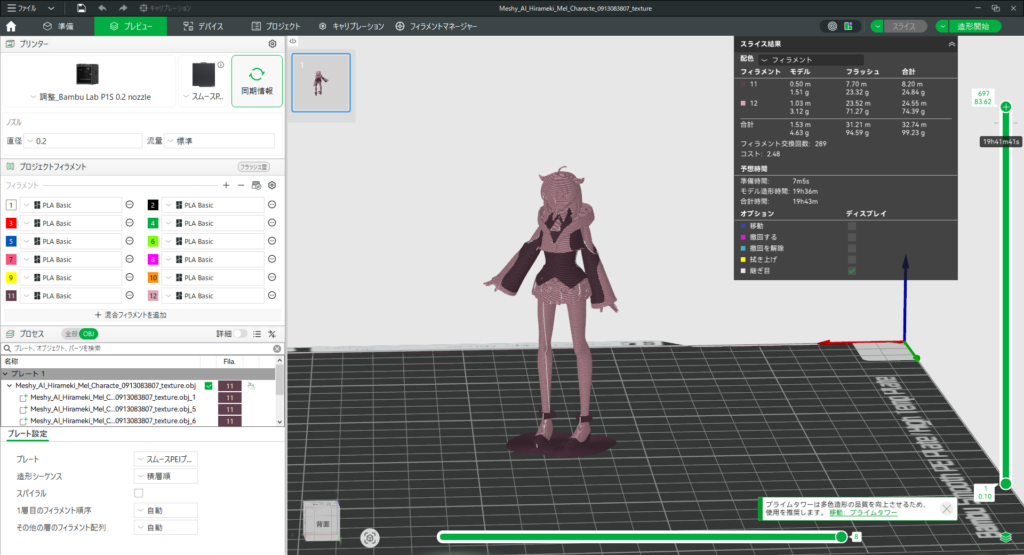Open 流量 標準 dropdown
Image resolution: width=1024 pixels, height=555 pixels.
219,141
